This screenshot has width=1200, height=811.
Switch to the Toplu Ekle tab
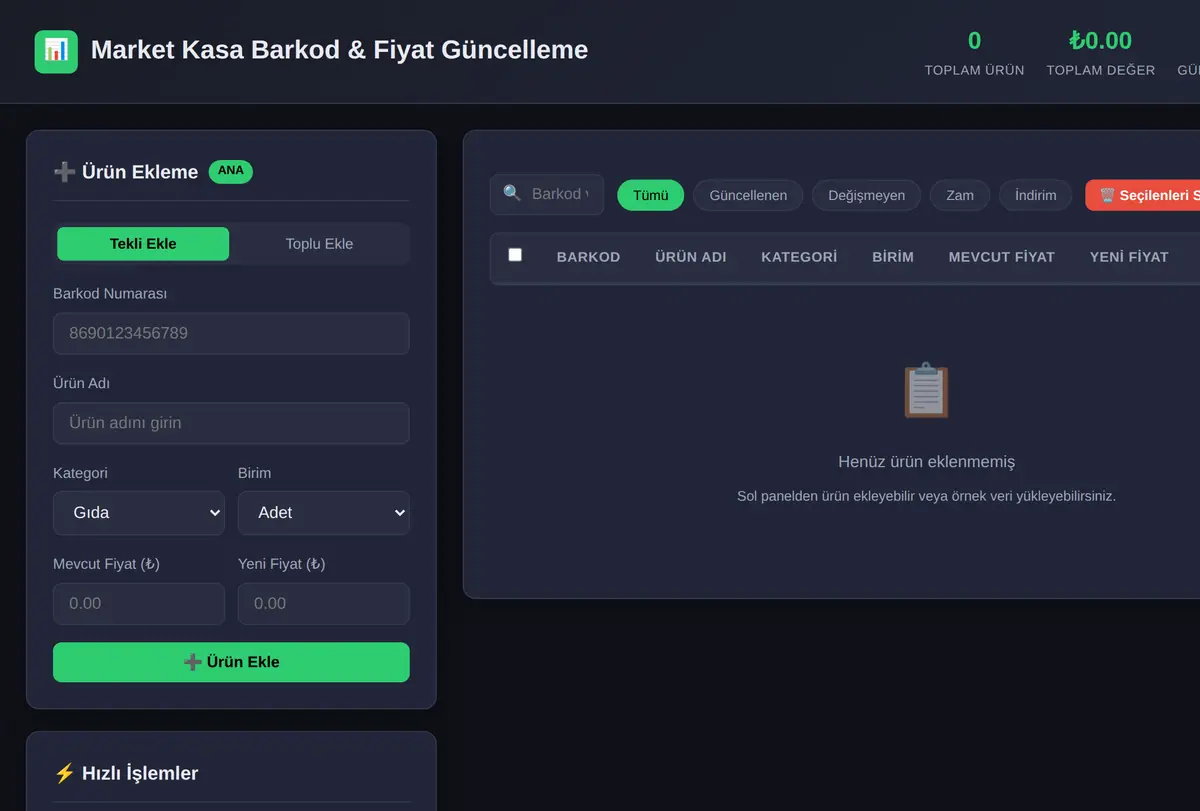click(x=319, y=244)
